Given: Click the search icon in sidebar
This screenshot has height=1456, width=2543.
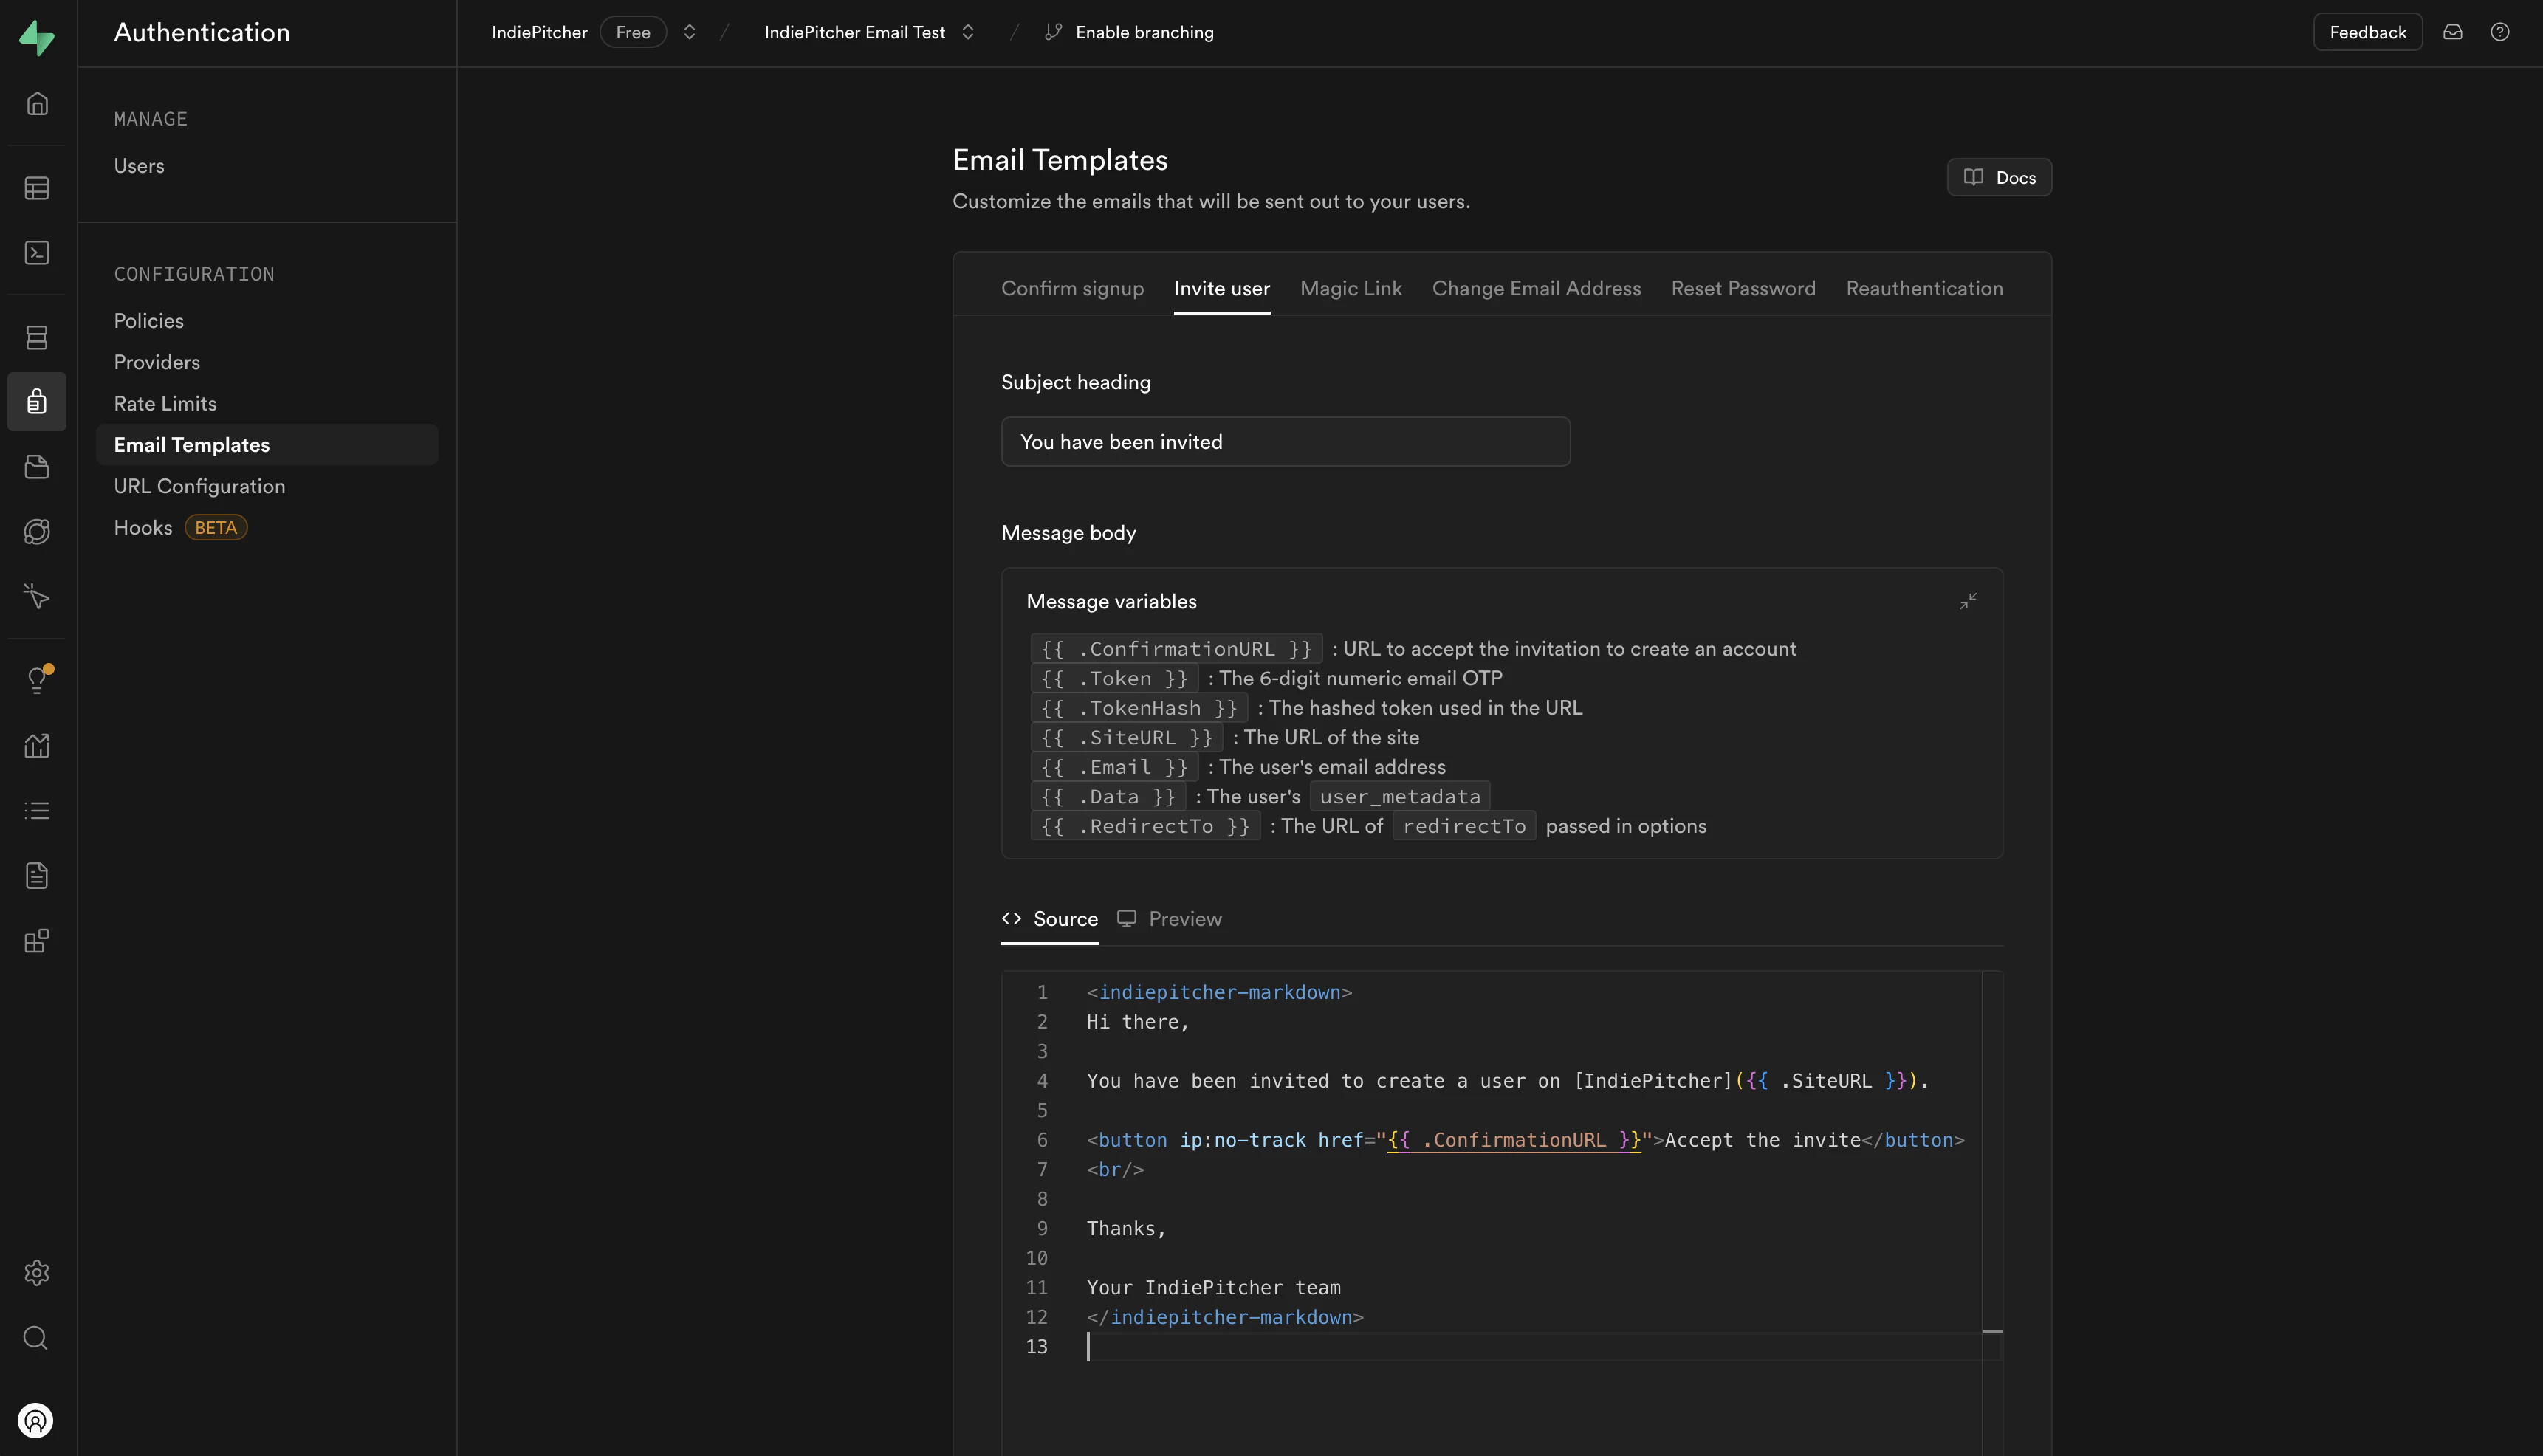Looking at the screenshot, I should (x=37, y=1337).
